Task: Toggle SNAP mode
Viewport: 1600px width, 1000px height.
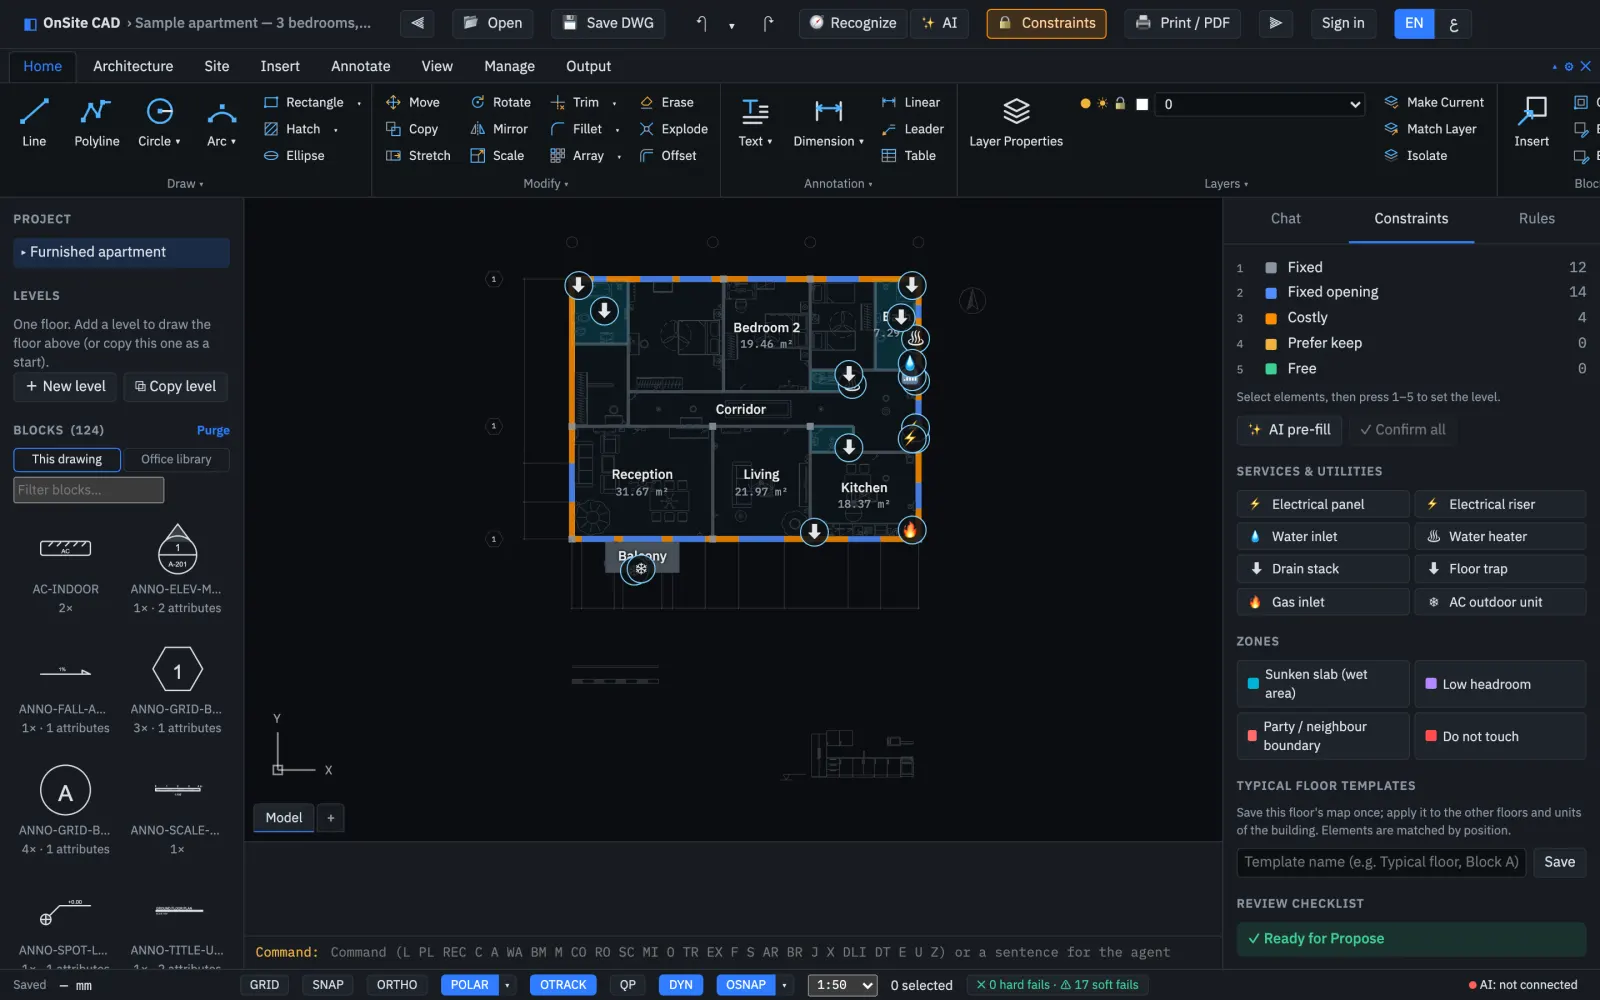Action: pos(328,985)
